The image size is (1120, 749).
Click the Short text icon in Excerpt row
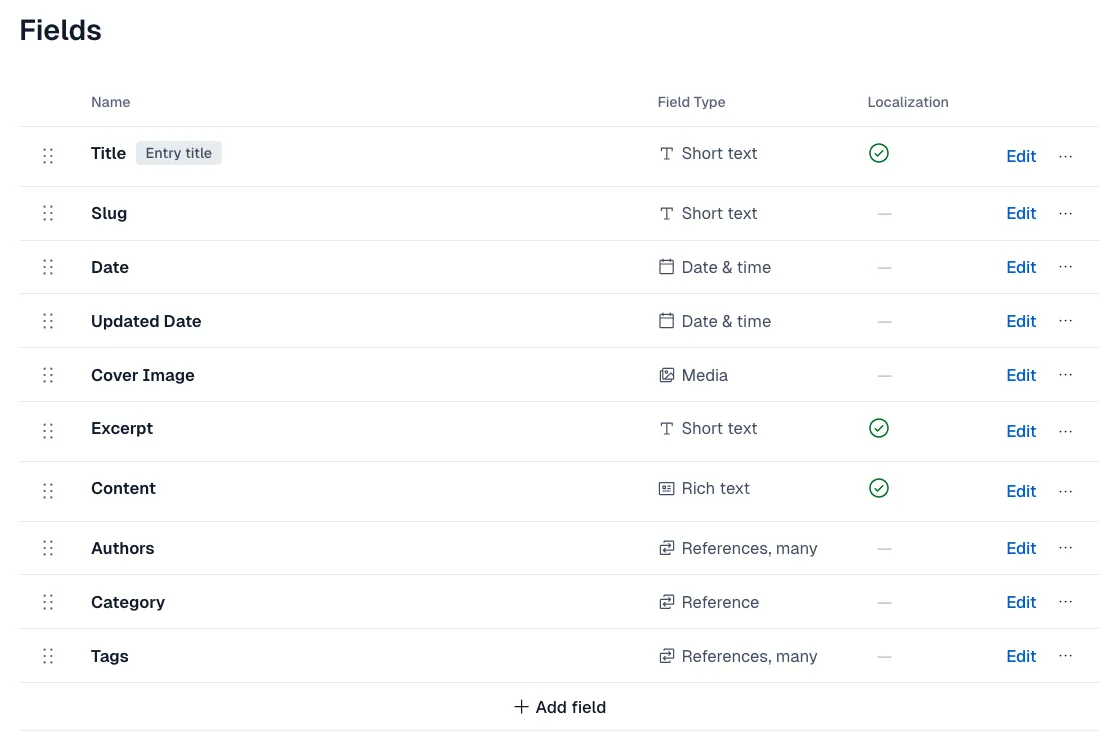(x=666, y=428)
